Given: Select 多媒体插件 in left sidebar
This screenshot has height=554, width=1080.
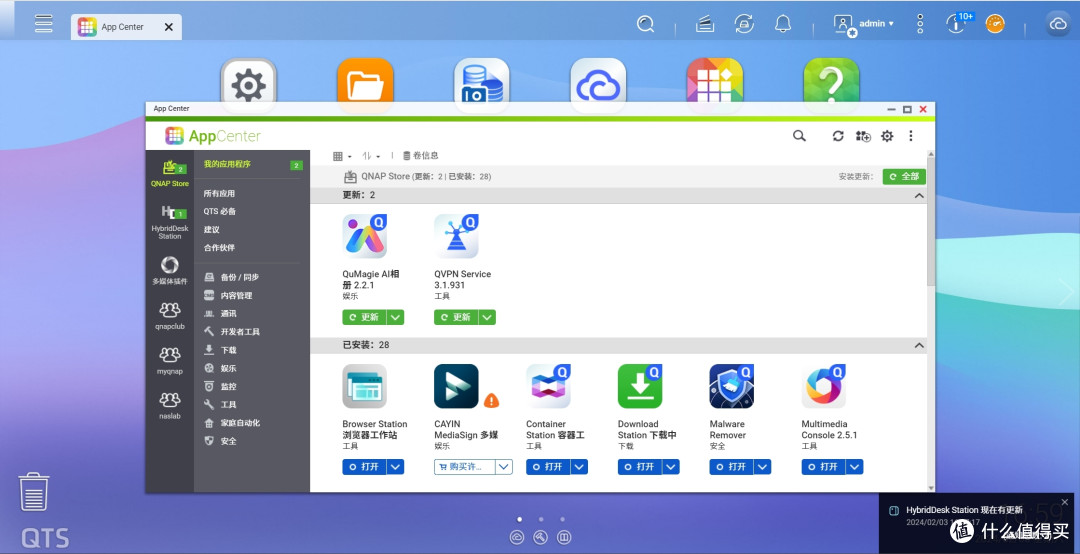Looking at the screenshot, I should click(169, 271).
